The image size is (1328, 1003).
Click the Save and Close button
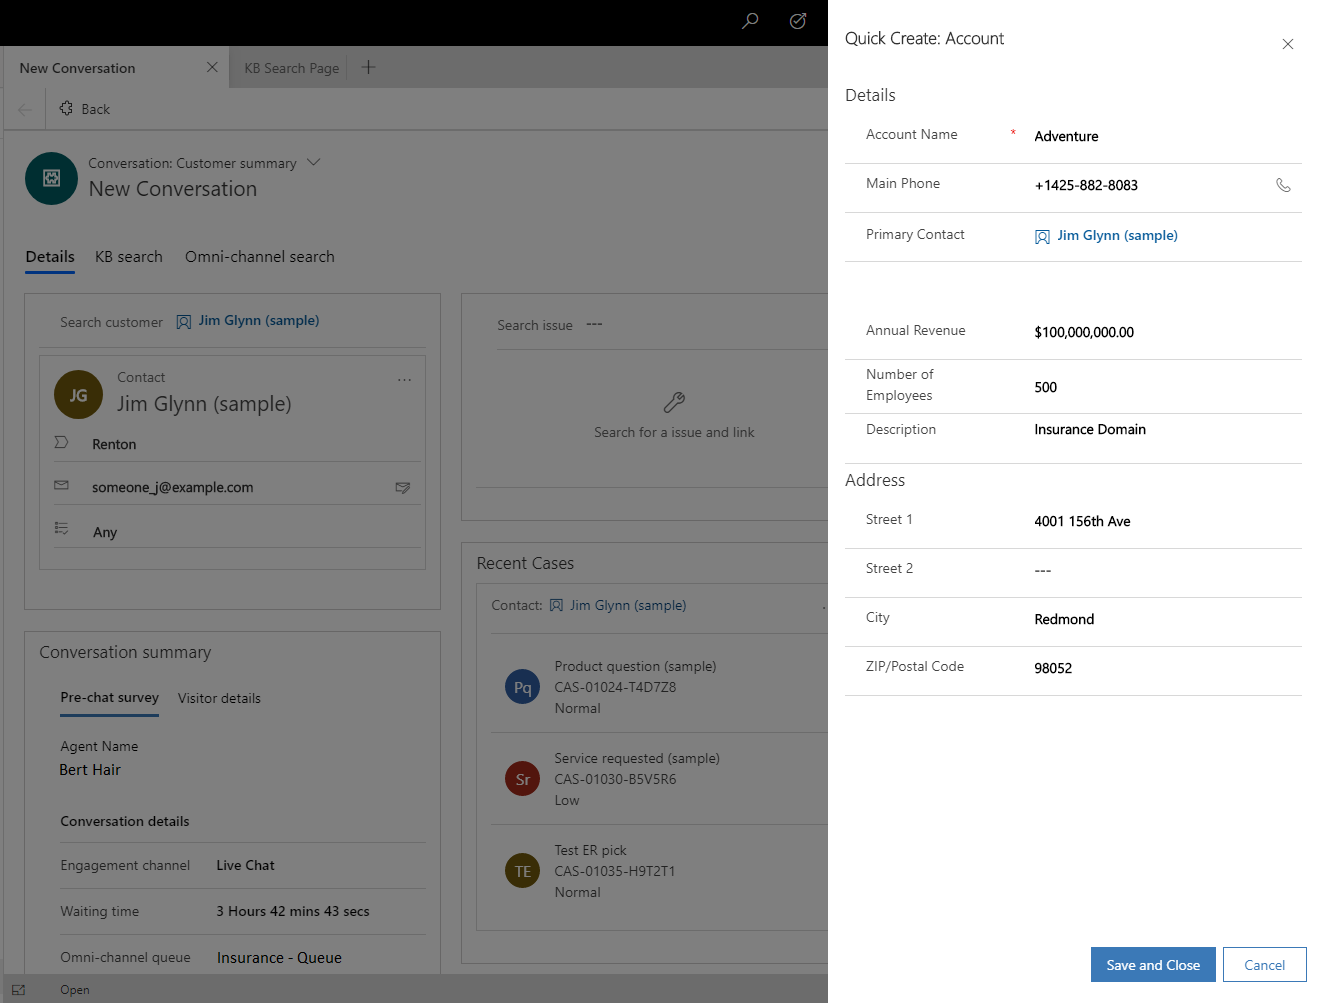1153,964
